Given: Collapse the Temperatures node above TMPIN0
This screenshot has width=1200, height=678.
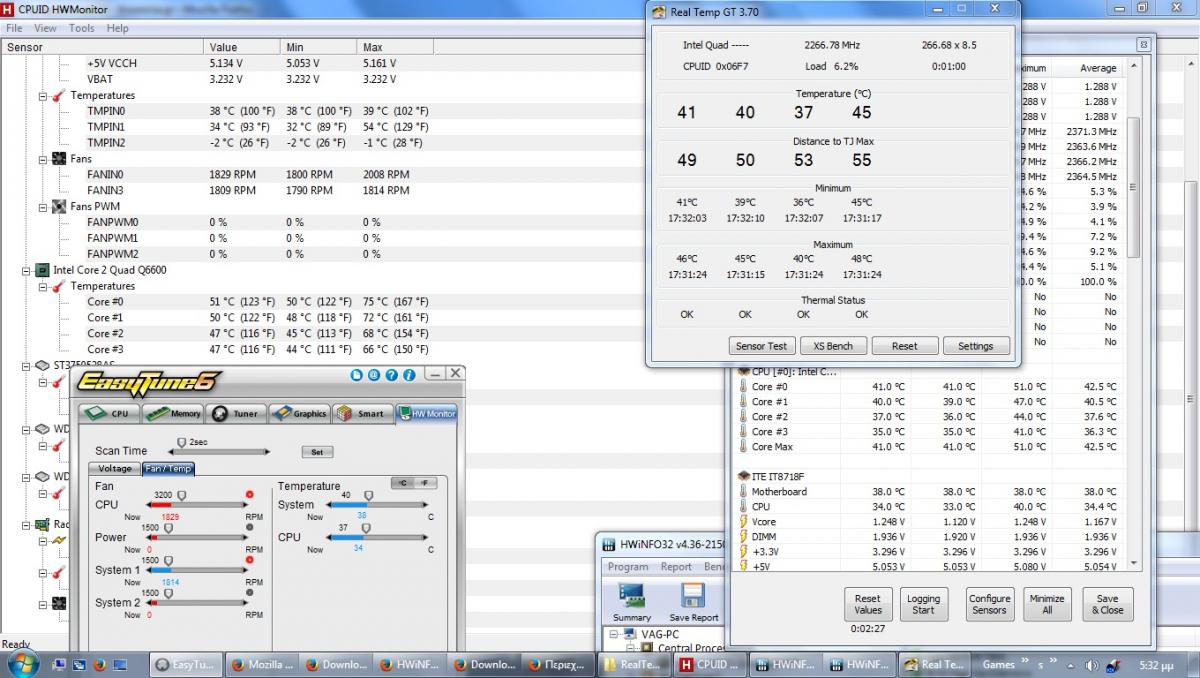Looking at the screenshot, I should coord(43,95).
